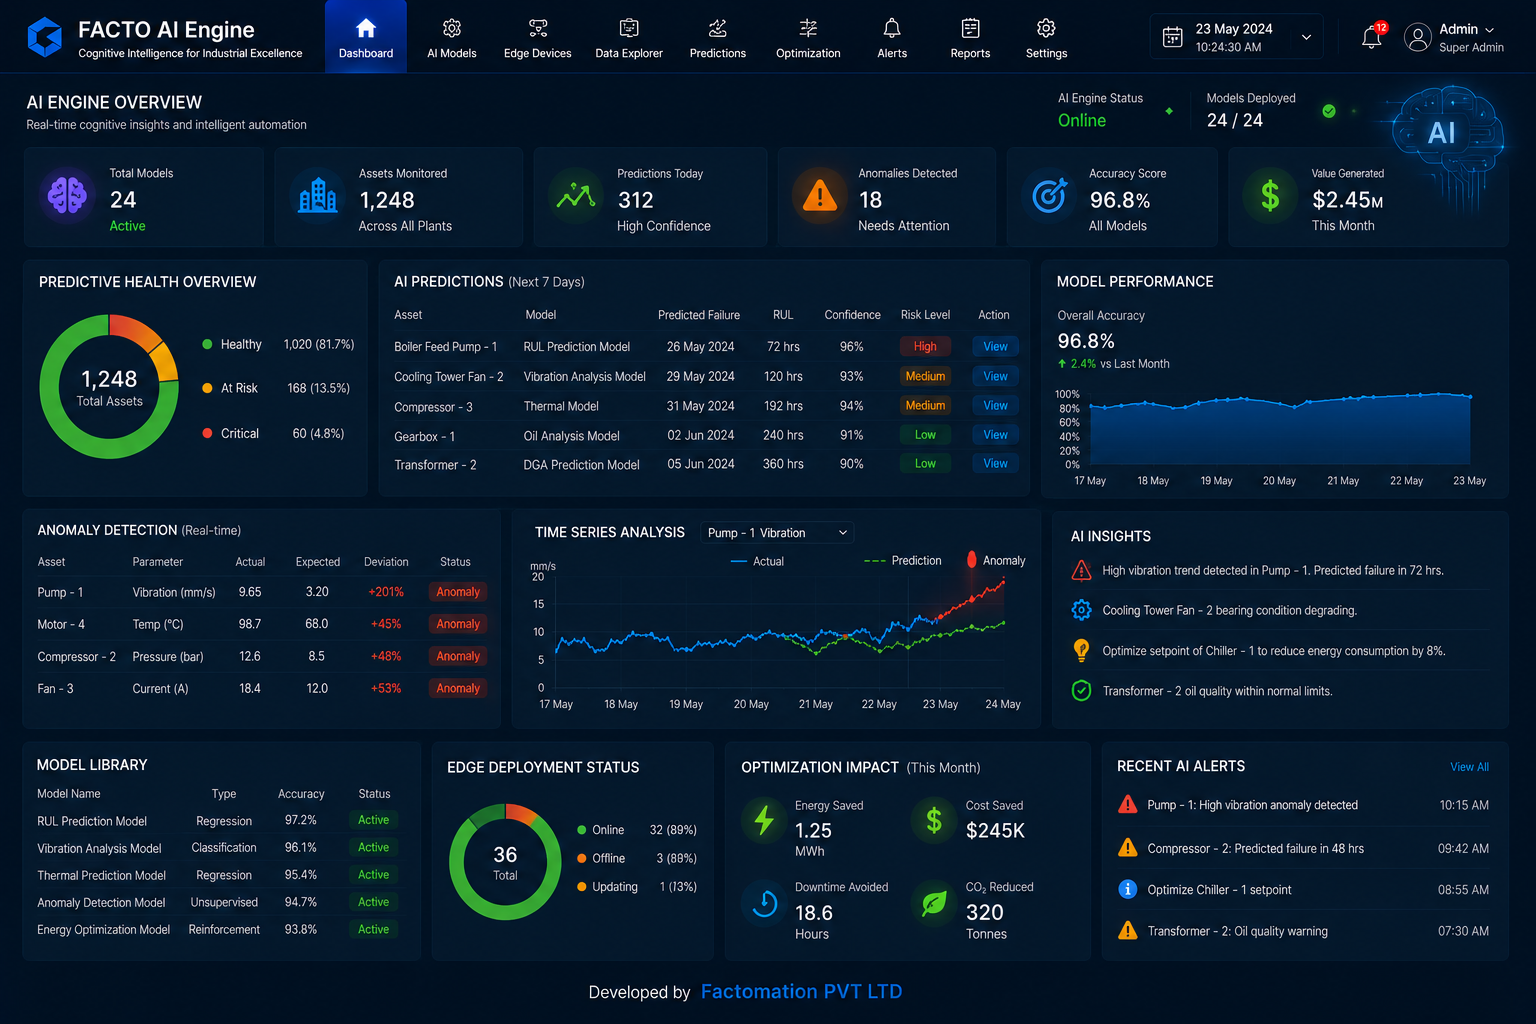The image size is (1536, 1024).
Task: Click the clock Downtime Avoided icon
Action: tap(764, 903)
